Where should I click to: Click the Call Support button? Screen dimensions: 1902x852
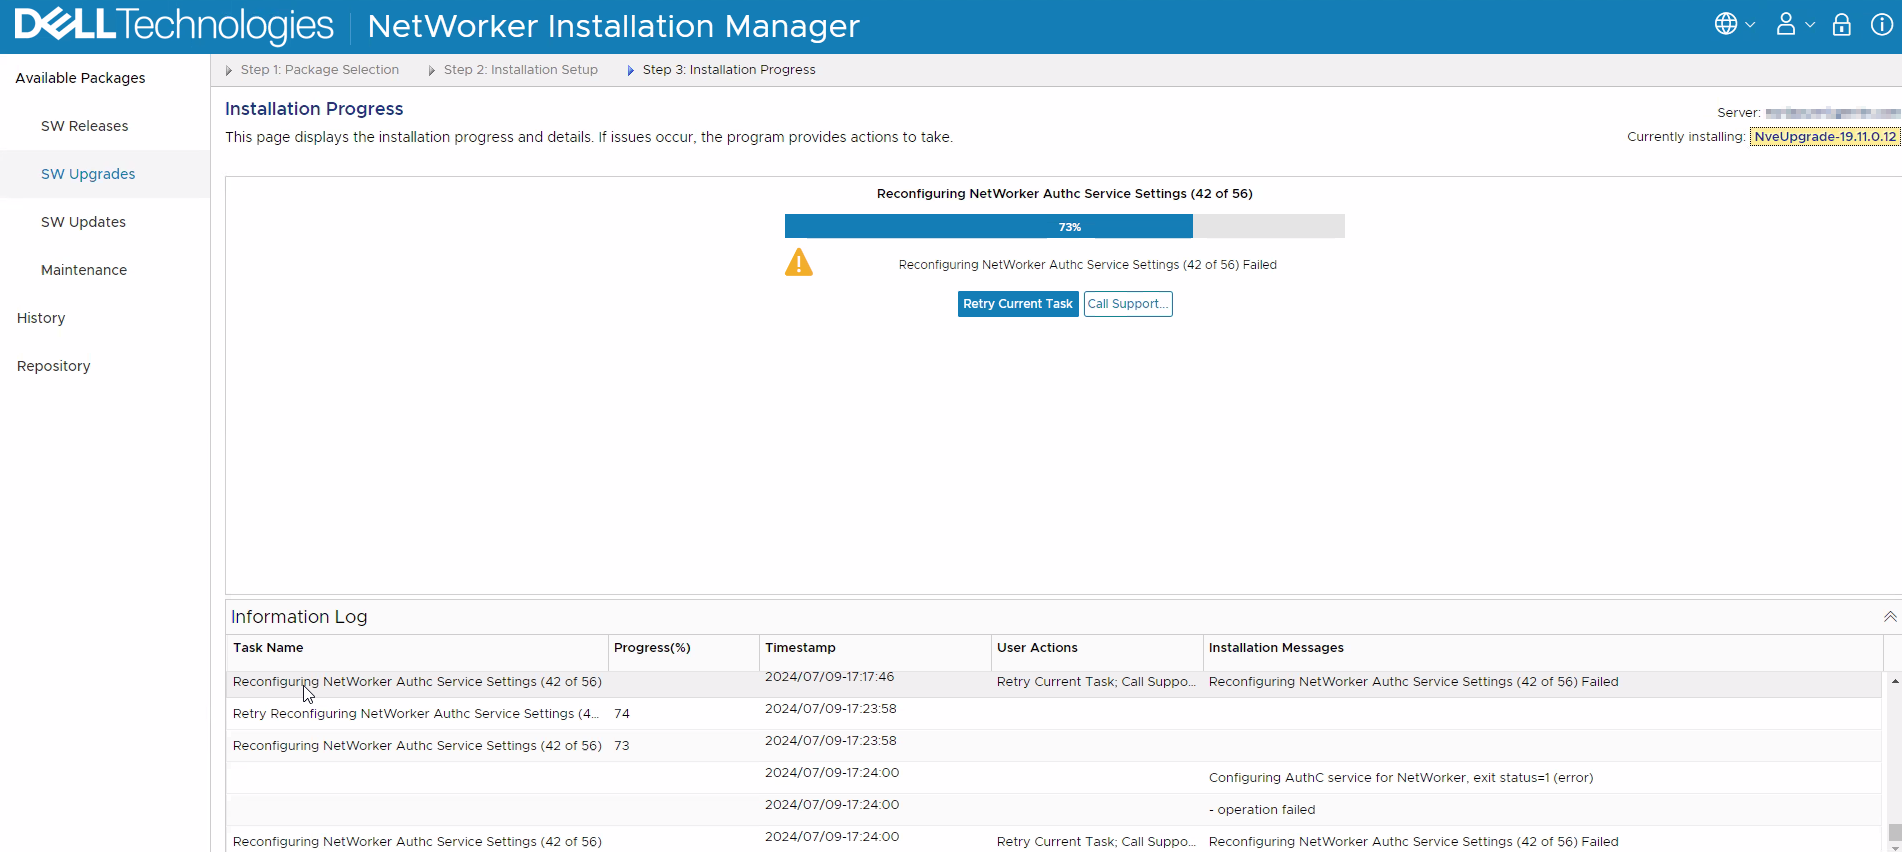[1127, 304]
